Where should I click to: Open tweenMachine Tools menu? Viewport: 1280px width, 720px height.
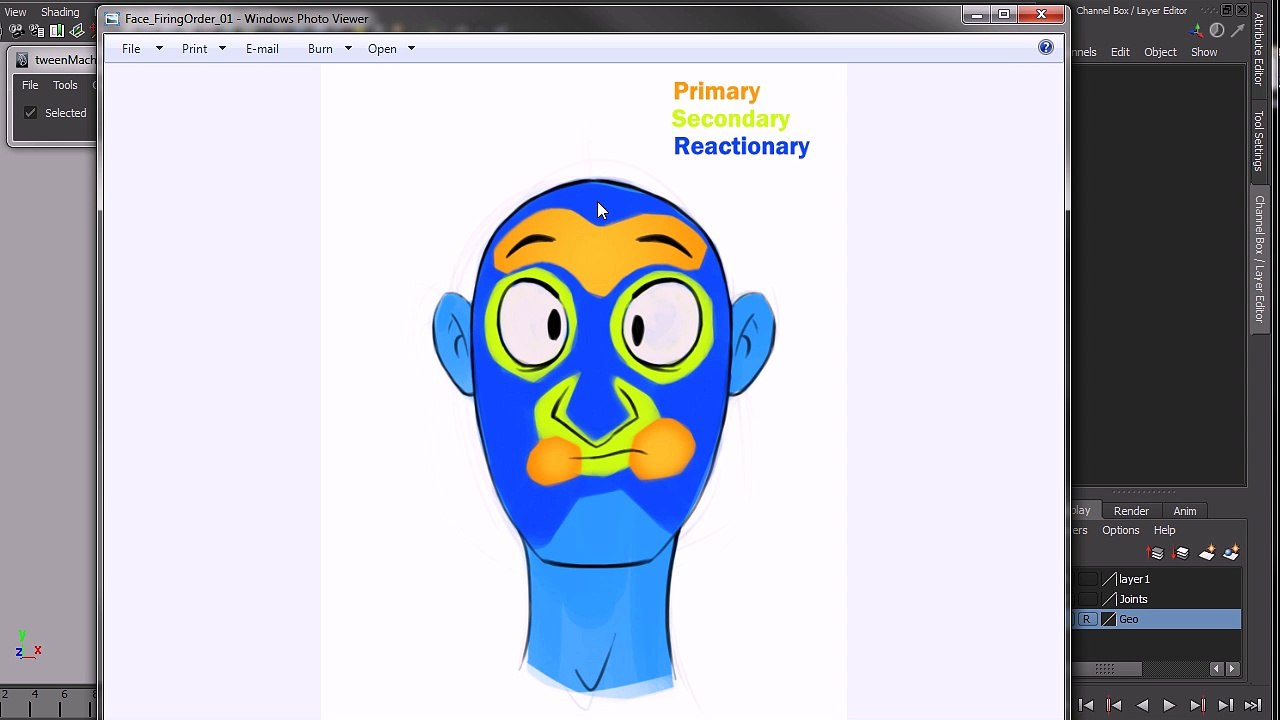click(x=65, y=85)
